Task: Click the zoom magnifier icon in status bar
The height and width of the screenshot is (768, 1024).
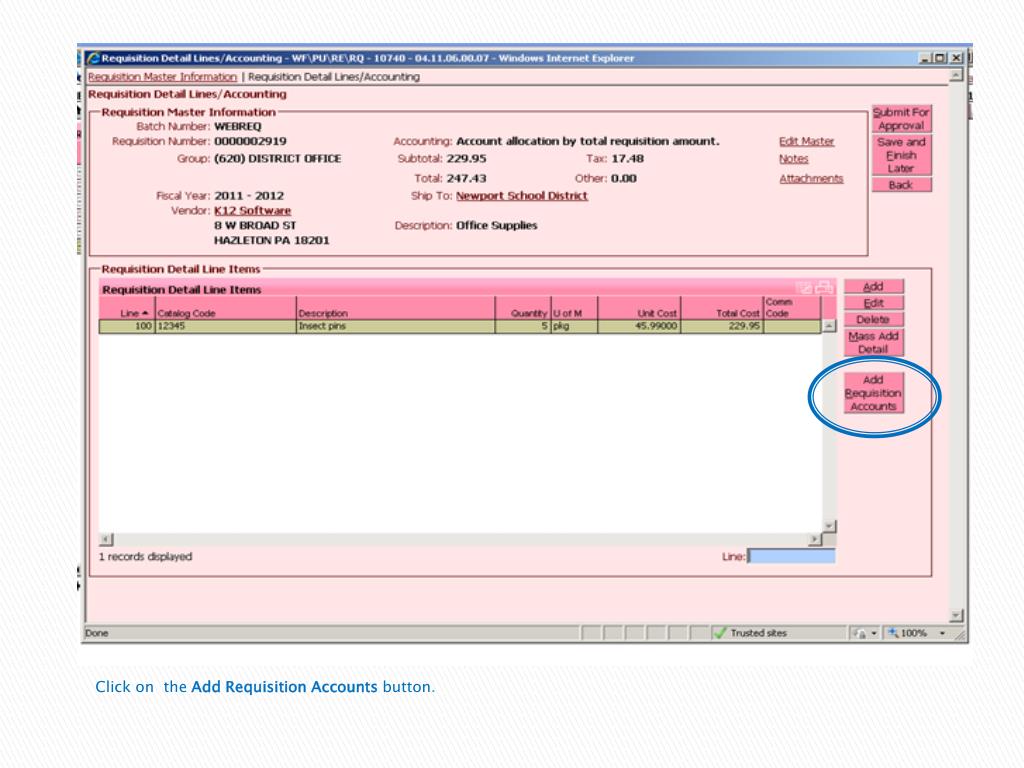Action: [x=893, y=632]
